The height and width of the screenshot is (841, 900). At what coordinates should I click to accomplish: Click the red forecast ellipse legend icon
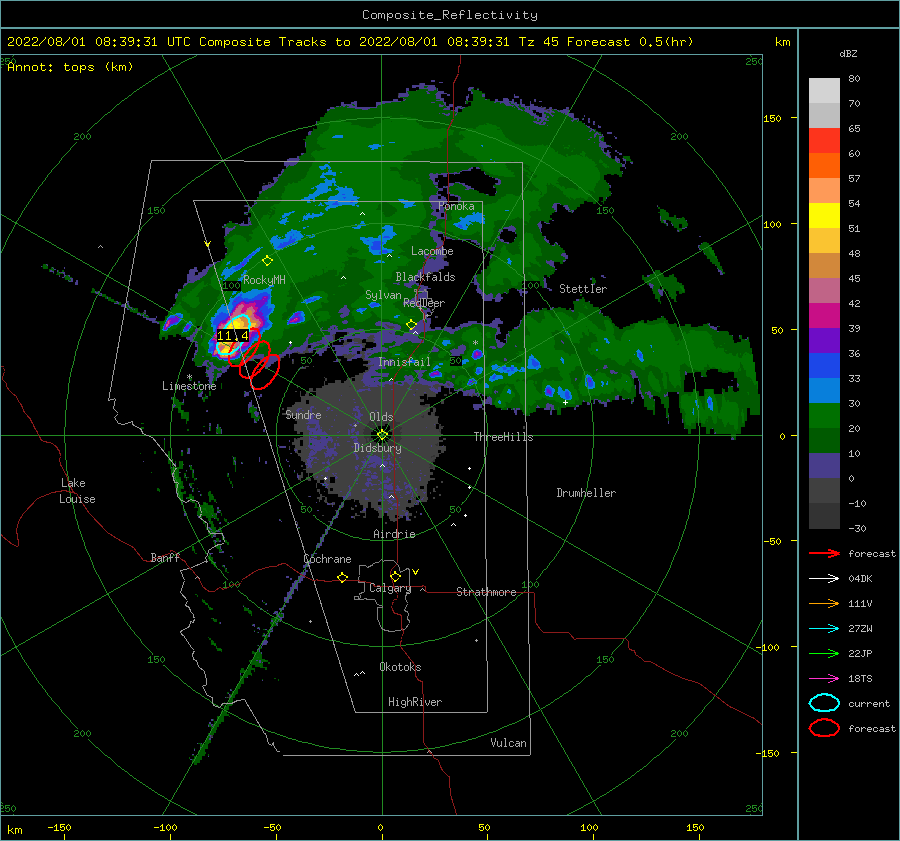coord(824,728)
